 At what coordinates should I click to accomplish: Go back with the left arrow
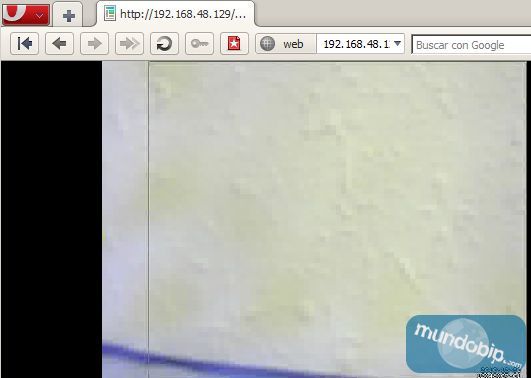point(59,43)
